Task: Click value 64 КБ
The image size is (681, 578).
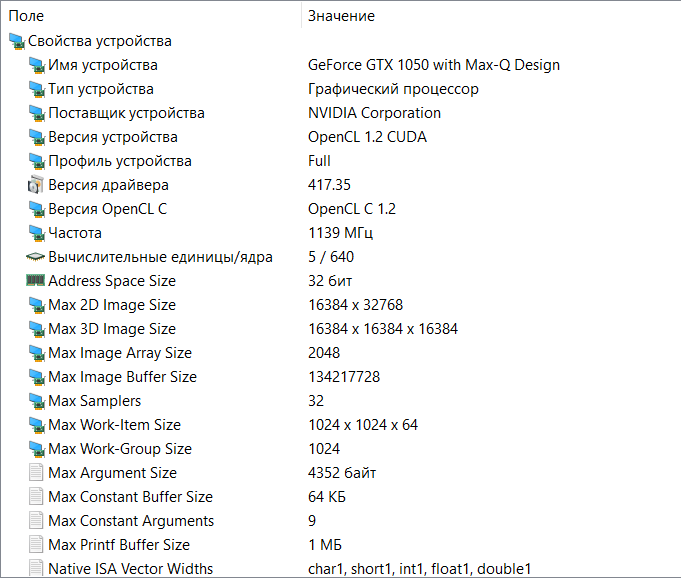Action: click(327, 497)
